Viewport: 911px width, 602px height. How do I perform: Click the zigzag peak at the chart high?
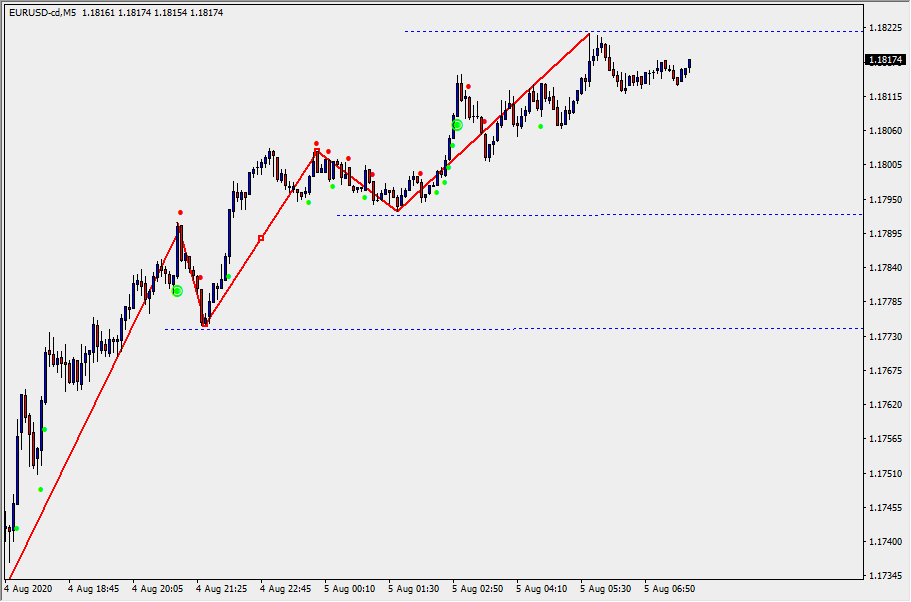(x=590, y=33)
